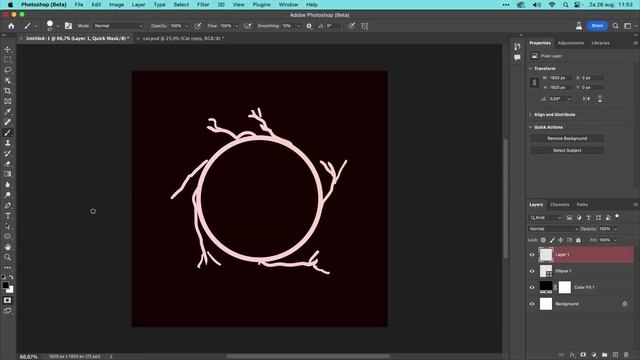Hide Color Fill 1 layer eye icon
The width and height of the screenshot is (640, 360).
[x=532, y=287]
